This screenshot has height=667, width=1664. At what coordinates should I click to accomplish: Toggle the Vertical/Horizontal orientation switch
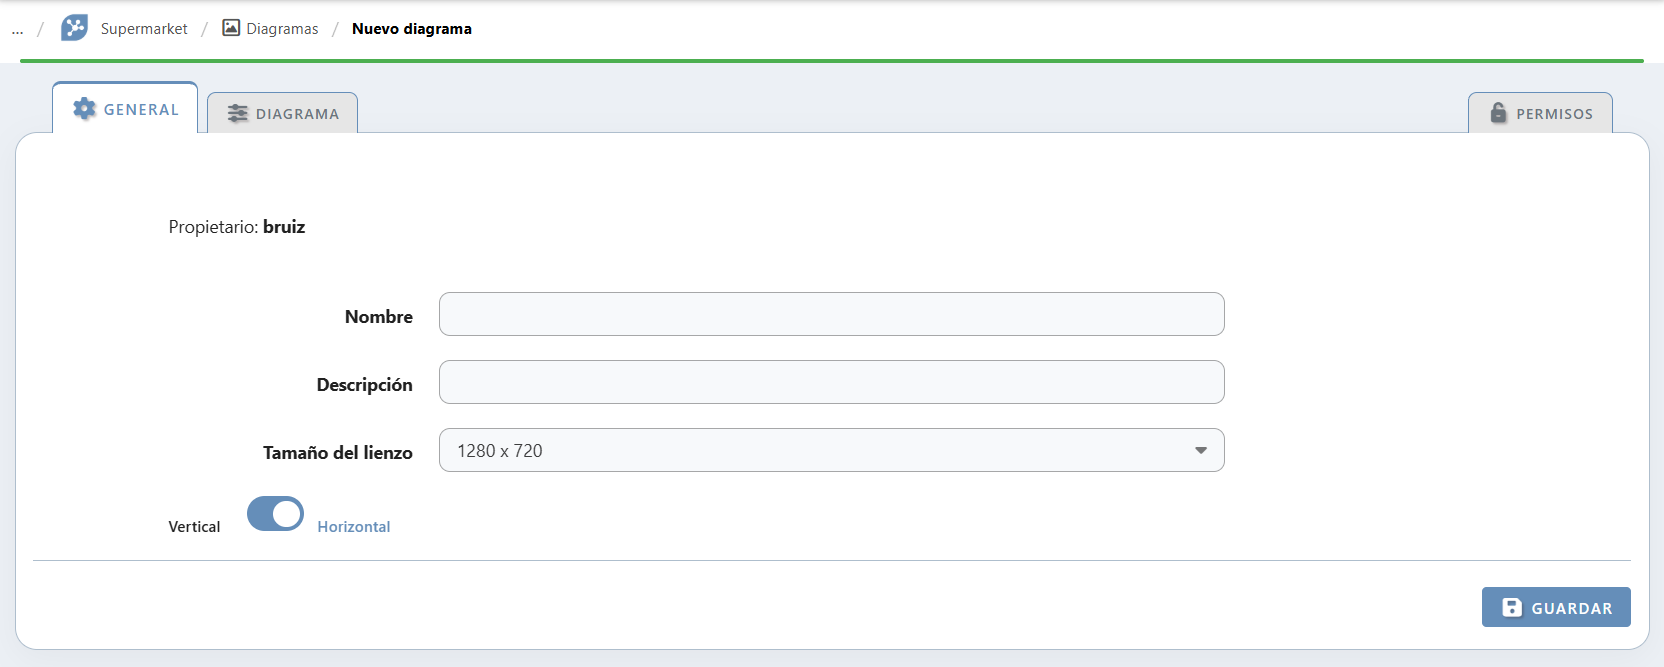(275, 514)
